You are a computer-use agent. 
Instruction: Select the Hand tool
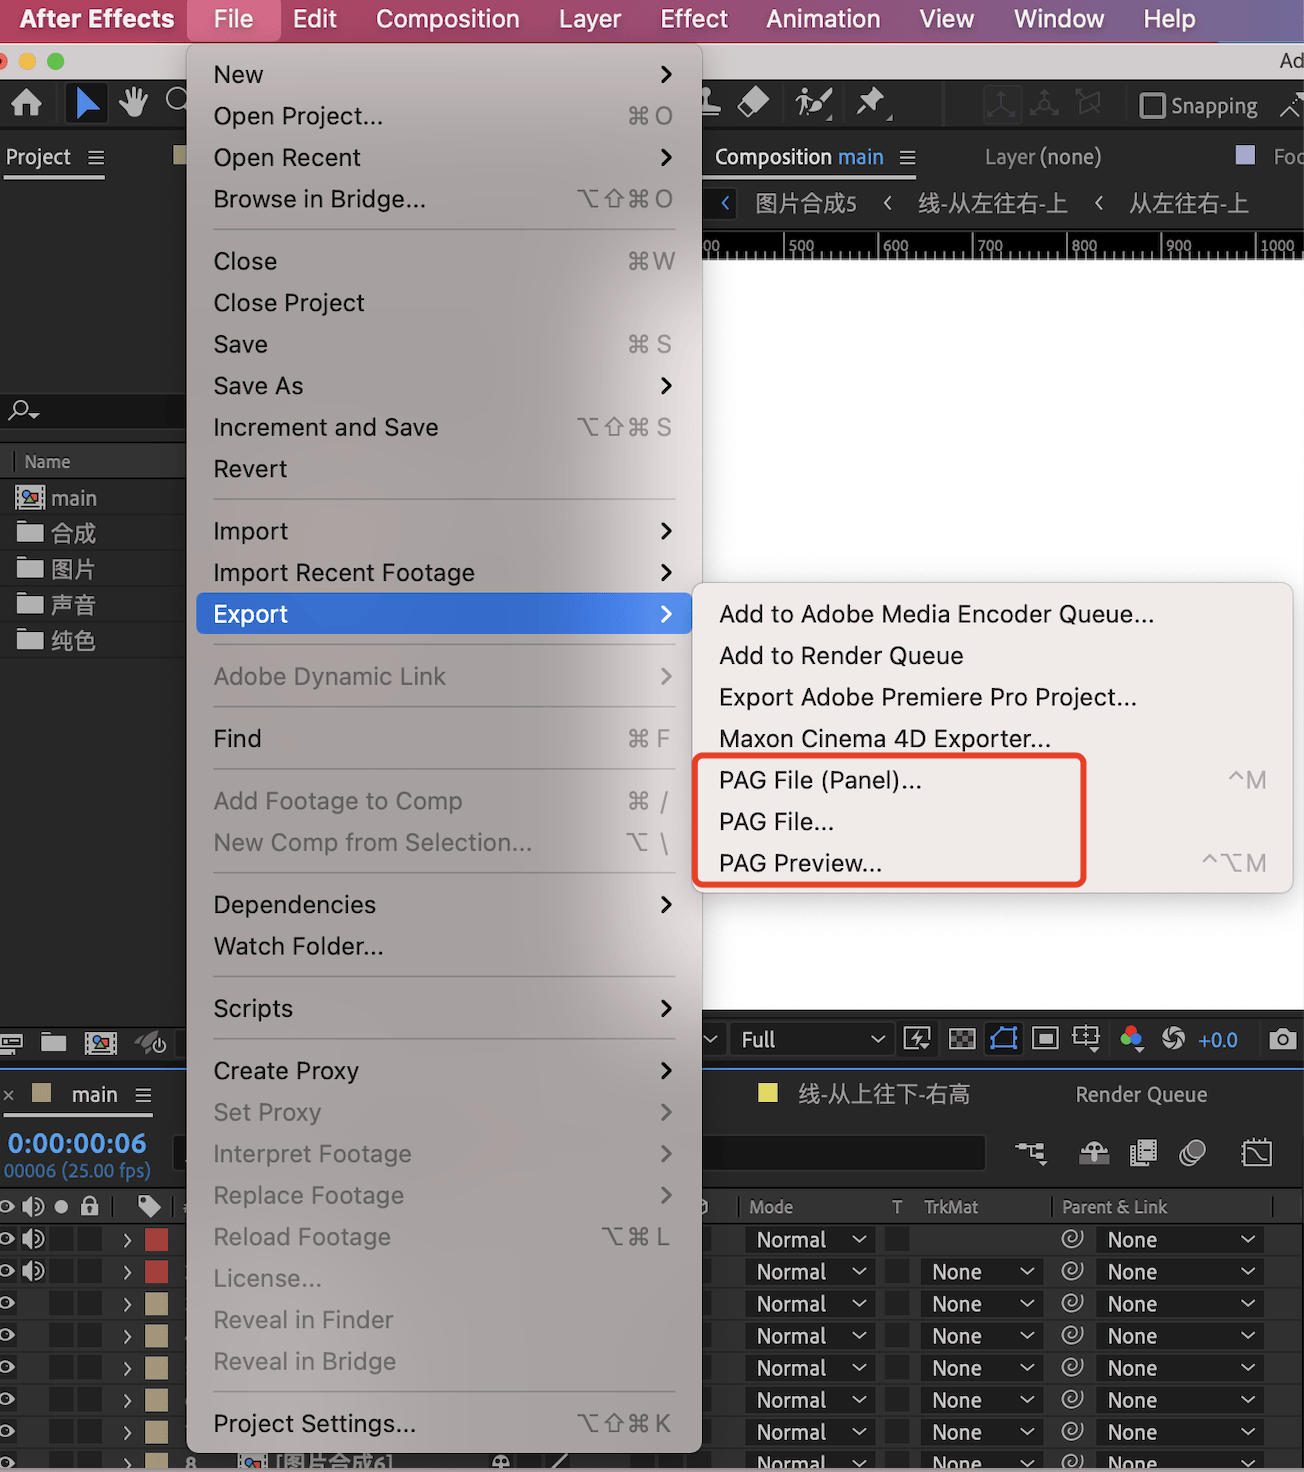pos(133,103)
